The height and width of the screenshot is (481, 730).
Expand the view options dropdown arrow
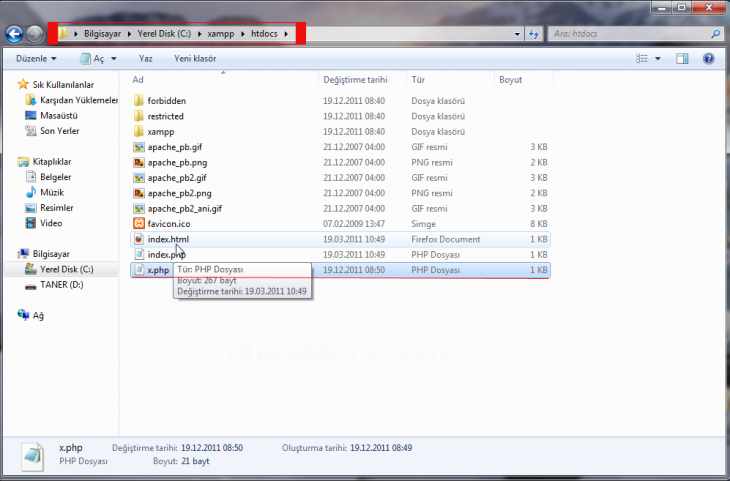657,58
